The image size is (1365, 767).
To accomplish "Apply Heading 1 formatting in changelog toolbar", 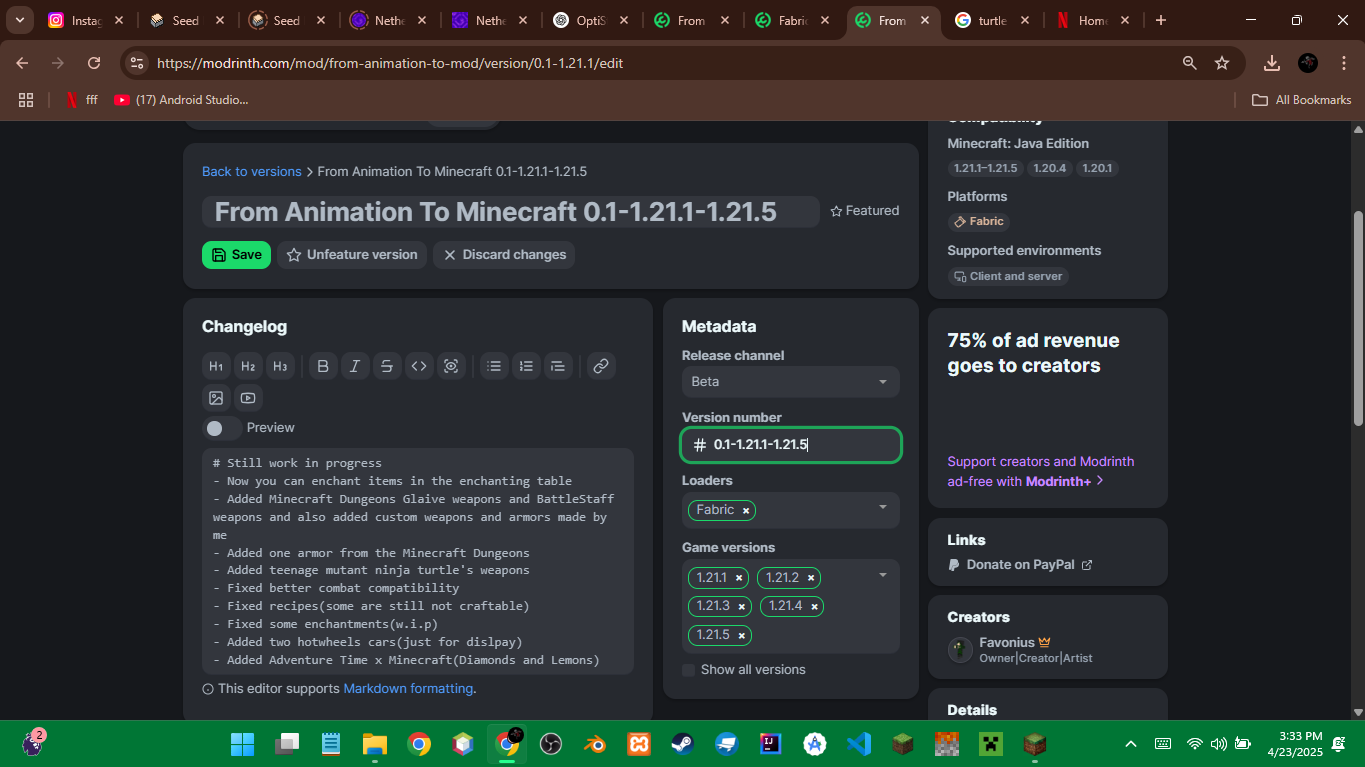I will click(216, 366).
